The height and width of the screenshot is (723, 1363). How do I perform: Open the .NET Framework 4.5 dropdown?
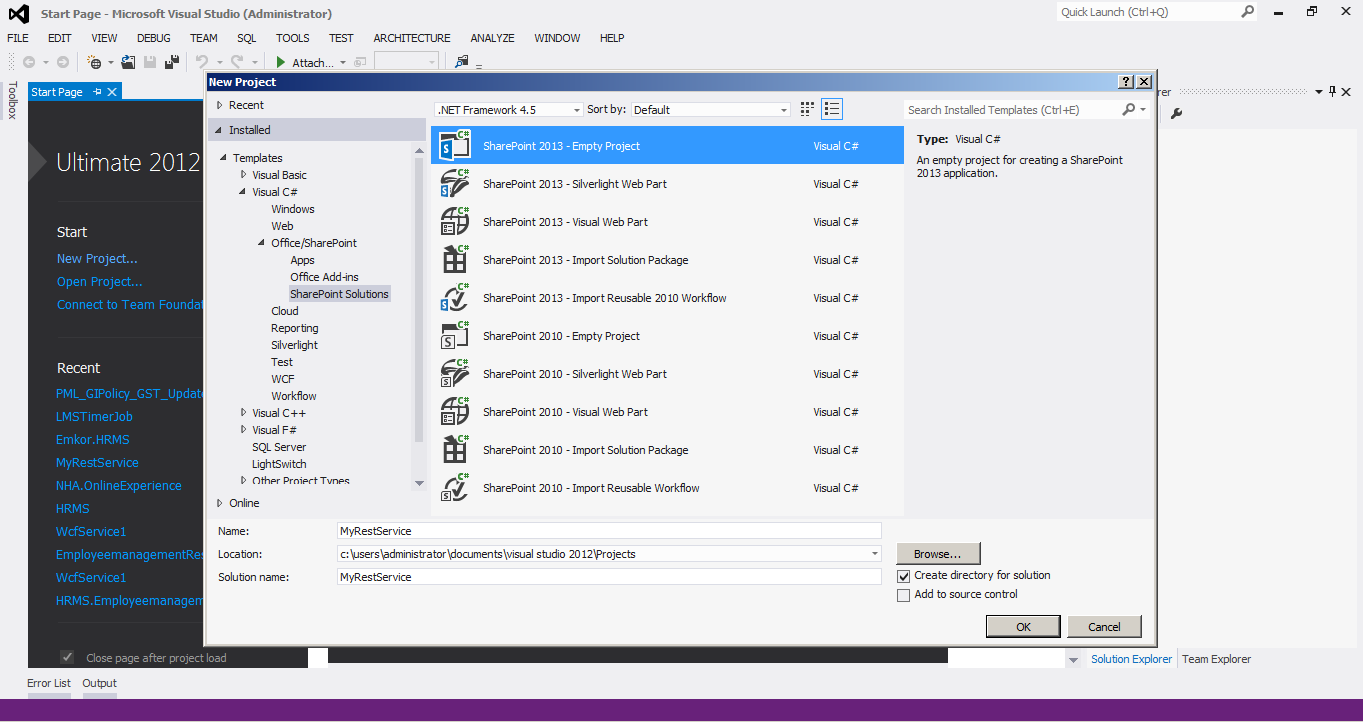pos(575,109)
